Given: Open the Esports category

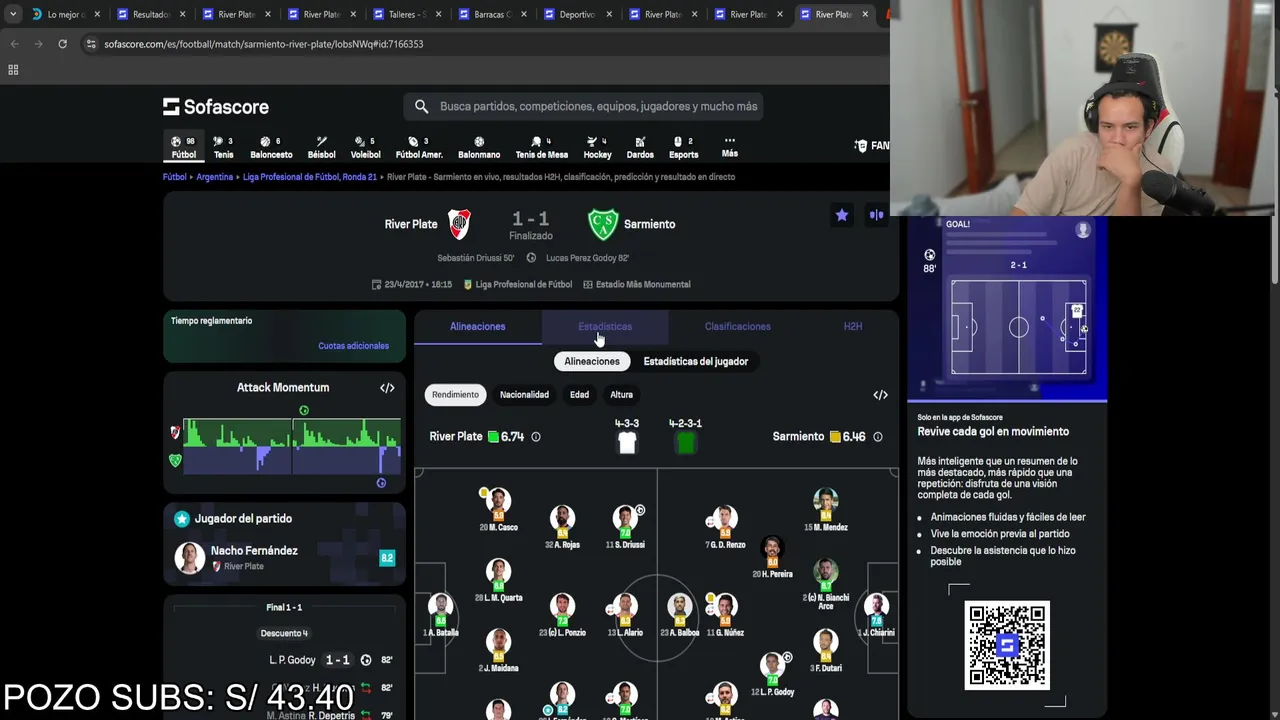Looking at the screenshot, I should coord(683,147).
